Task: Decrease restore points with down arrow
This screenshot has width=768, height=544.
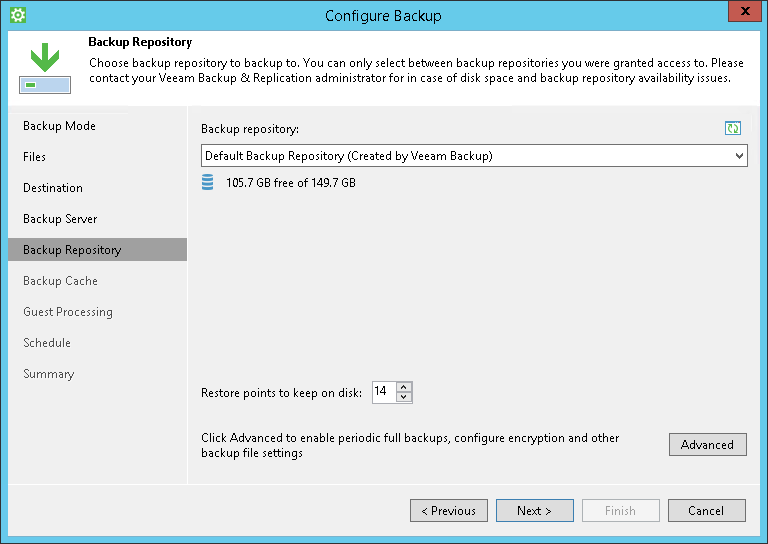Action: (x=404, y=397)
